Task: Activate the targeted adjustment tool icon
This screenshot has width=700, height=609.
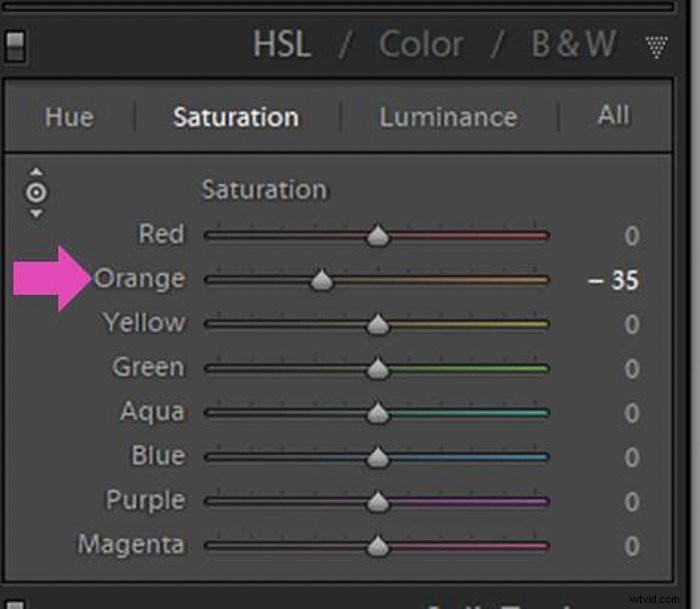Action: [x=36, y=193]
